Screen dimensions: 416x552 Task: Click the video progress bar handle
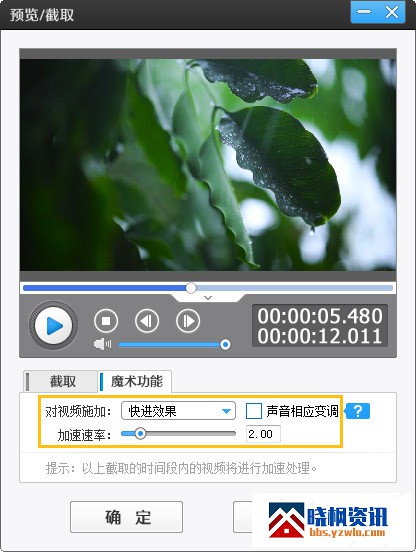click(191, 288)
